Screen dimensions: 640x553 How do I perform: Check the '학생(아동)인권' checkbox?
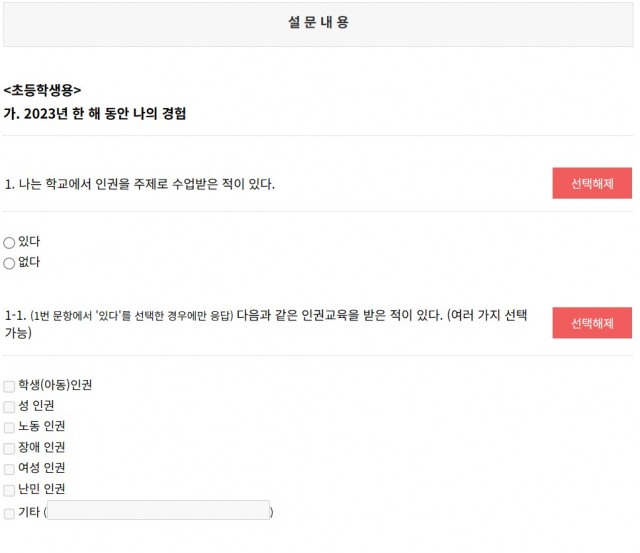9,386
